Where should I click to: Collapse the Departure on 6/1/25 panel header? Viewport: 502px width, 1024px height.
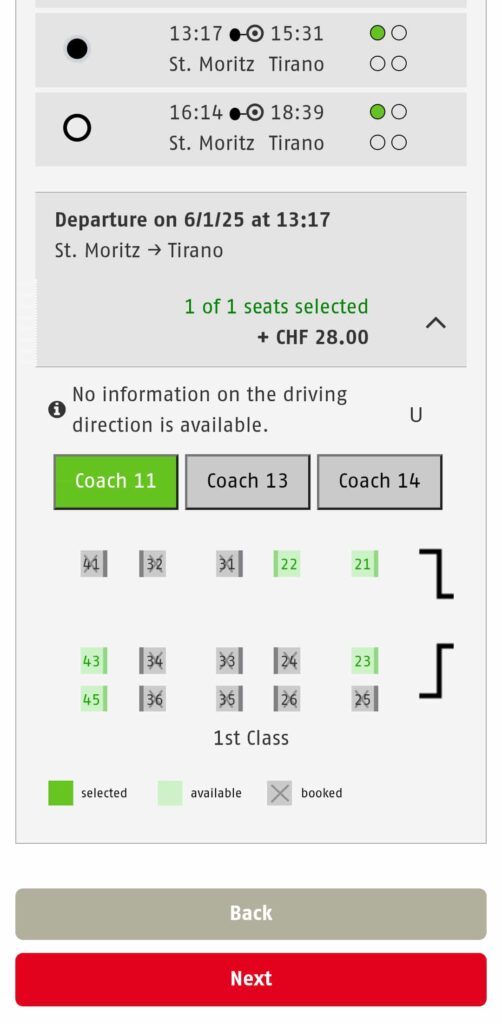(251, 280)
